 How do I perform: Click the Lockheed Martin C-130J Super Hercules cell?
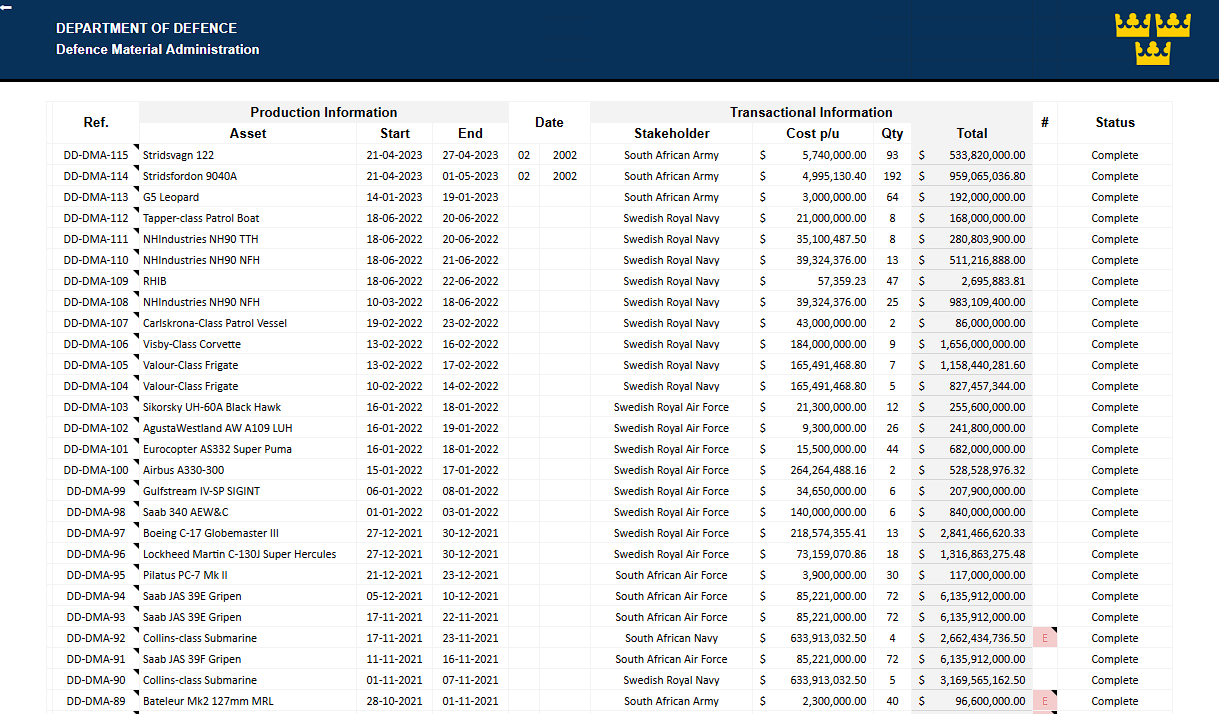(x=248, y=554)
